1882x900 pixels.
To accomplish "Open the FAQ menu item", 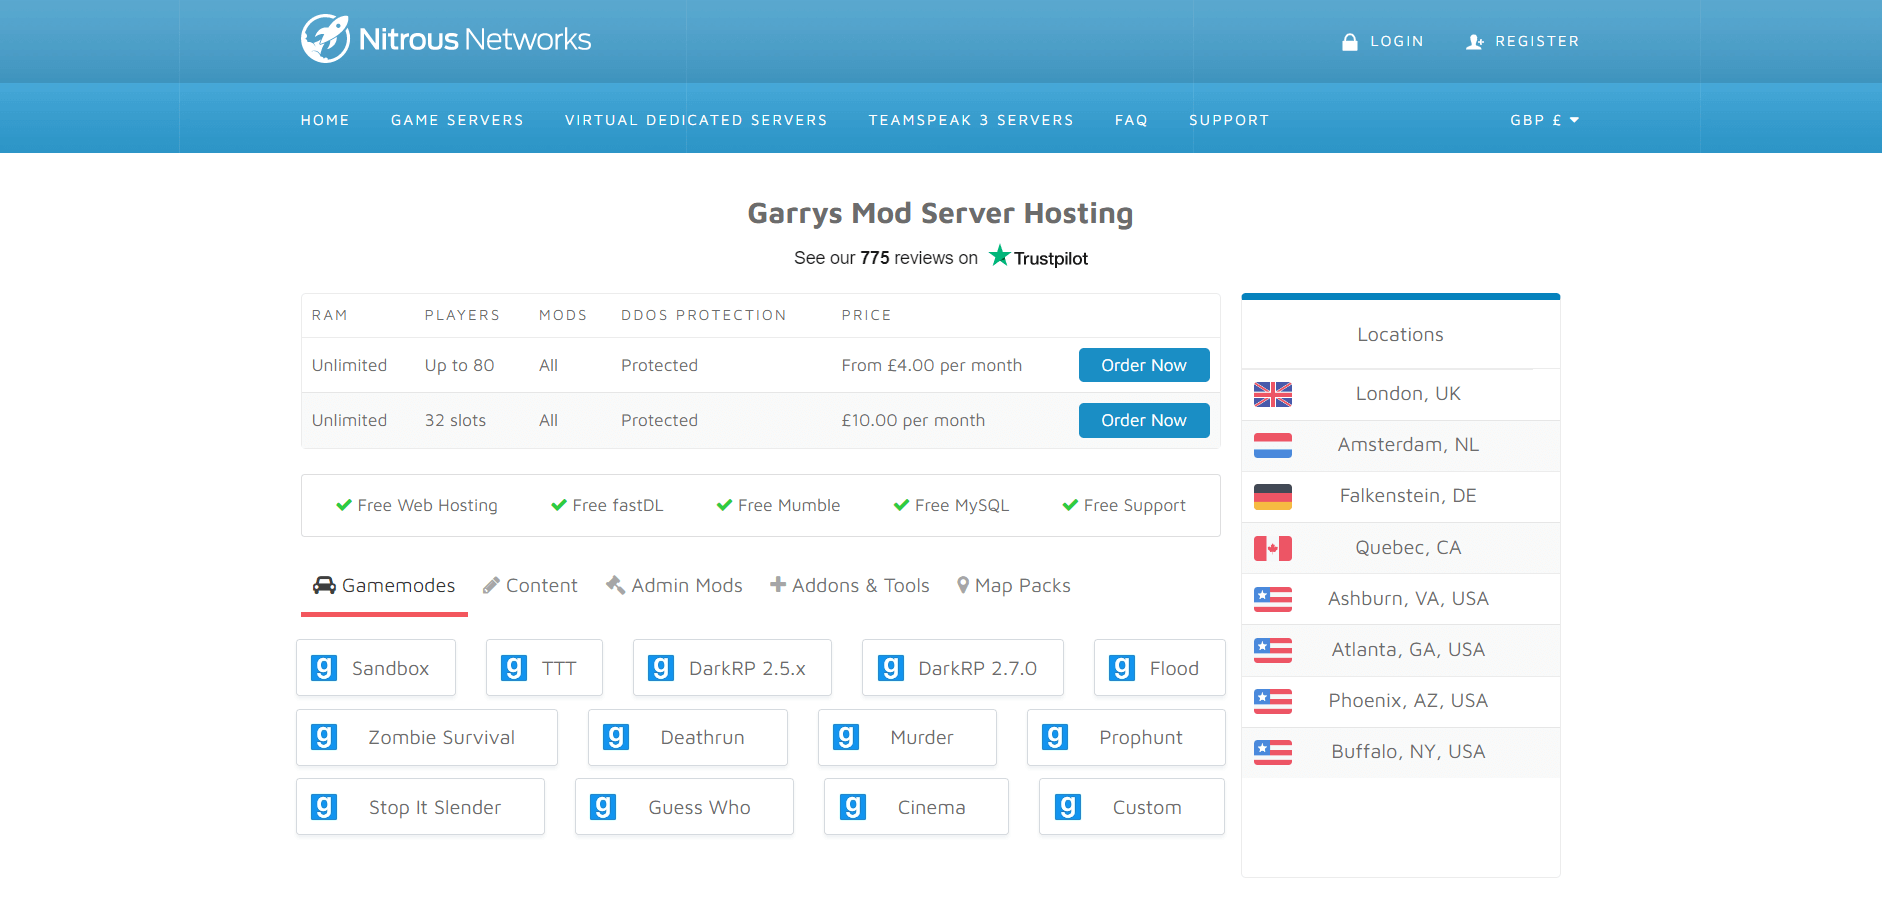I will point(1131,120).
